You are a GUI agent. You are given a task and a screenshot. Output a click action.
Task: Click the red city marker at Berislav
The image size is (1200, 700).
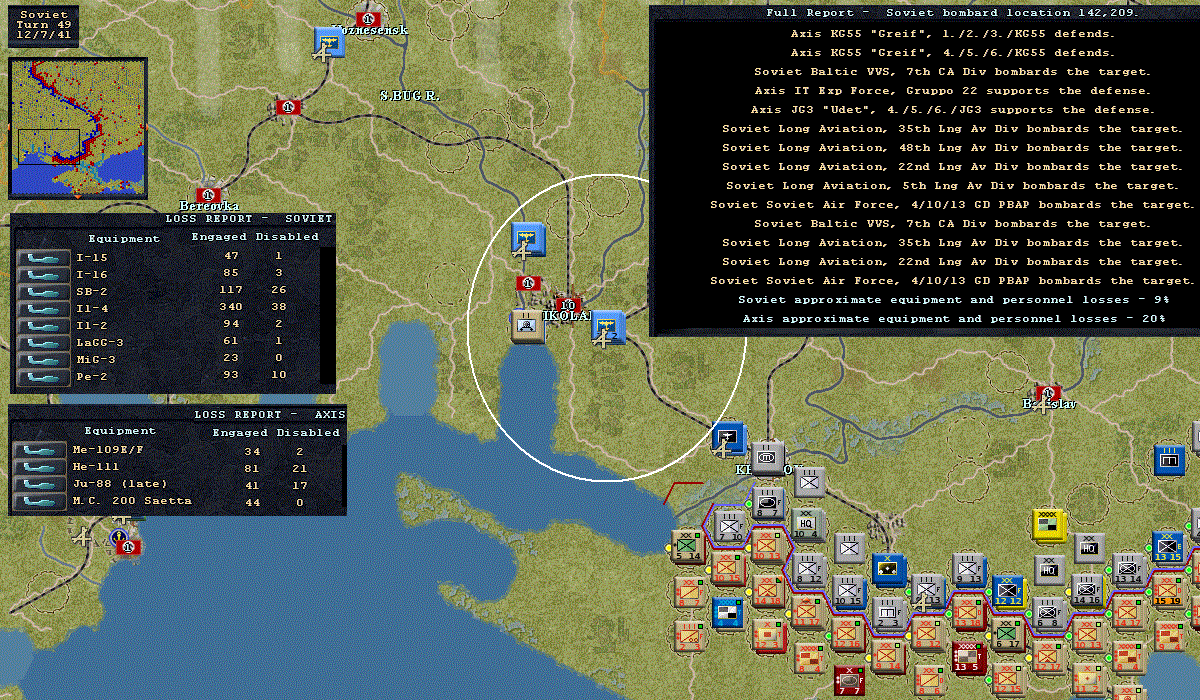1048,392
